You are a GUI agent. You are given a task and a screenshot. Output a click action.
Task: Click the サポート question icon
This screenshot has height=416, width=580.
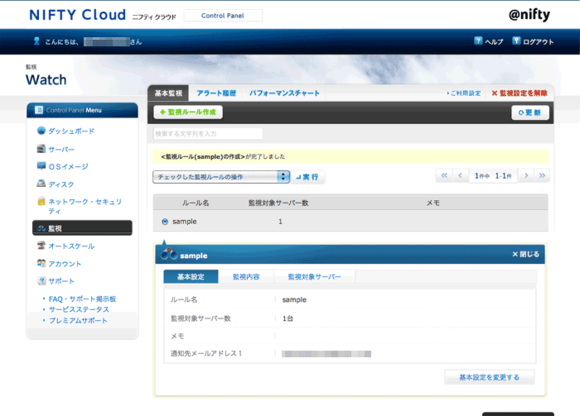[x=41, y=281]
